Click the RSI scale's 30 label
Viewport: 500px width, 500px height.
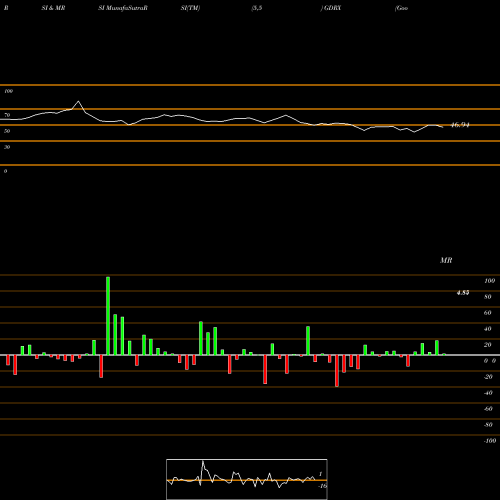coord(7,147)
